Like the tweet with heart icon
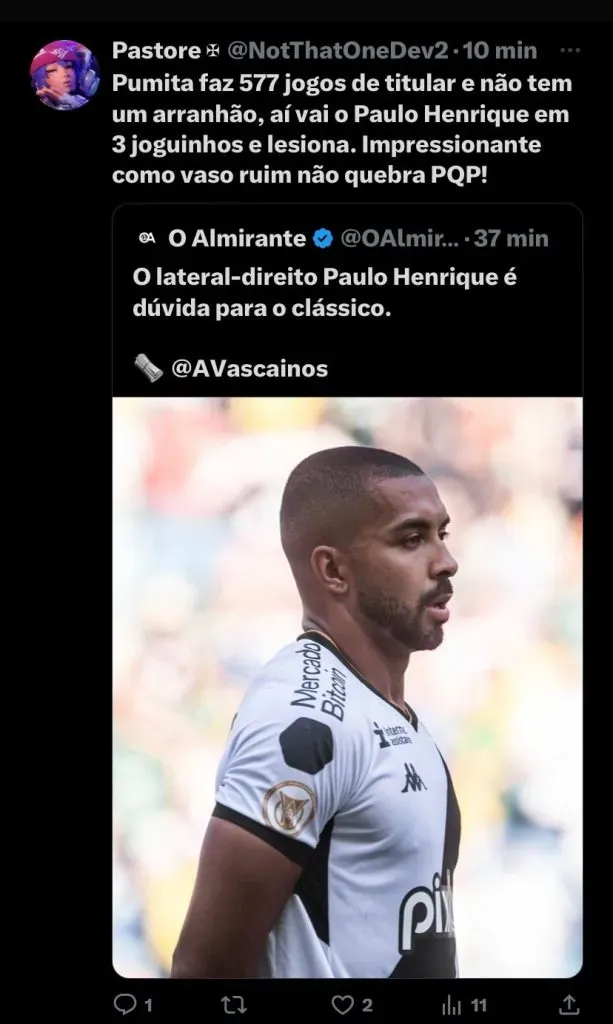 [341, 1004]
